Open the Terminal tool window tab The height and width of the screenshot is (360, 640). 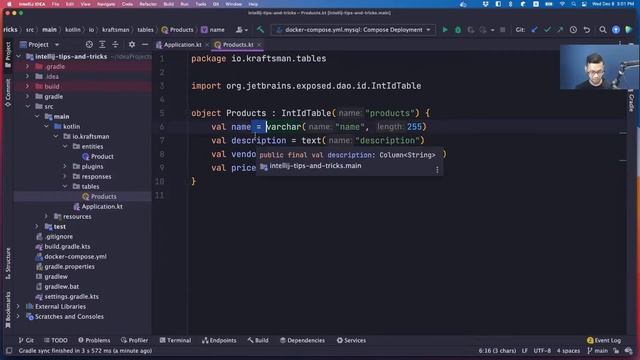[175, 340]
